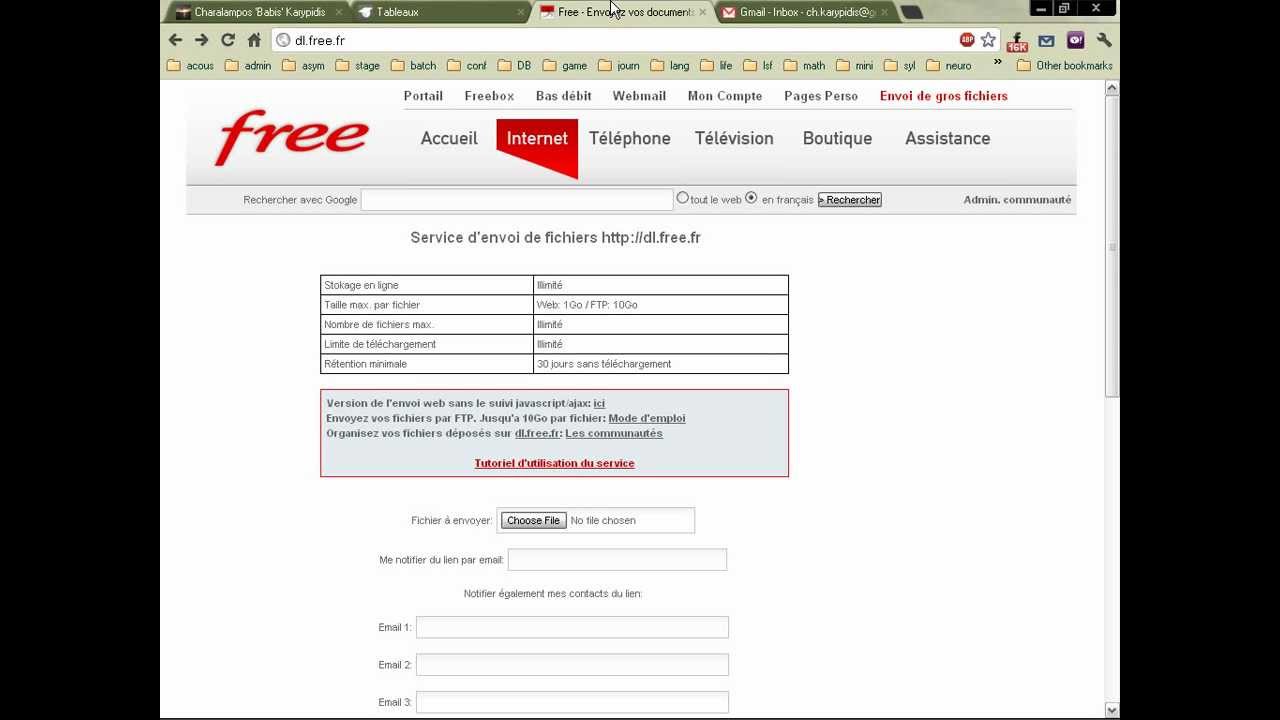Open the syl bookmark folder
1280x720 pixels.
tap(900, 66)
